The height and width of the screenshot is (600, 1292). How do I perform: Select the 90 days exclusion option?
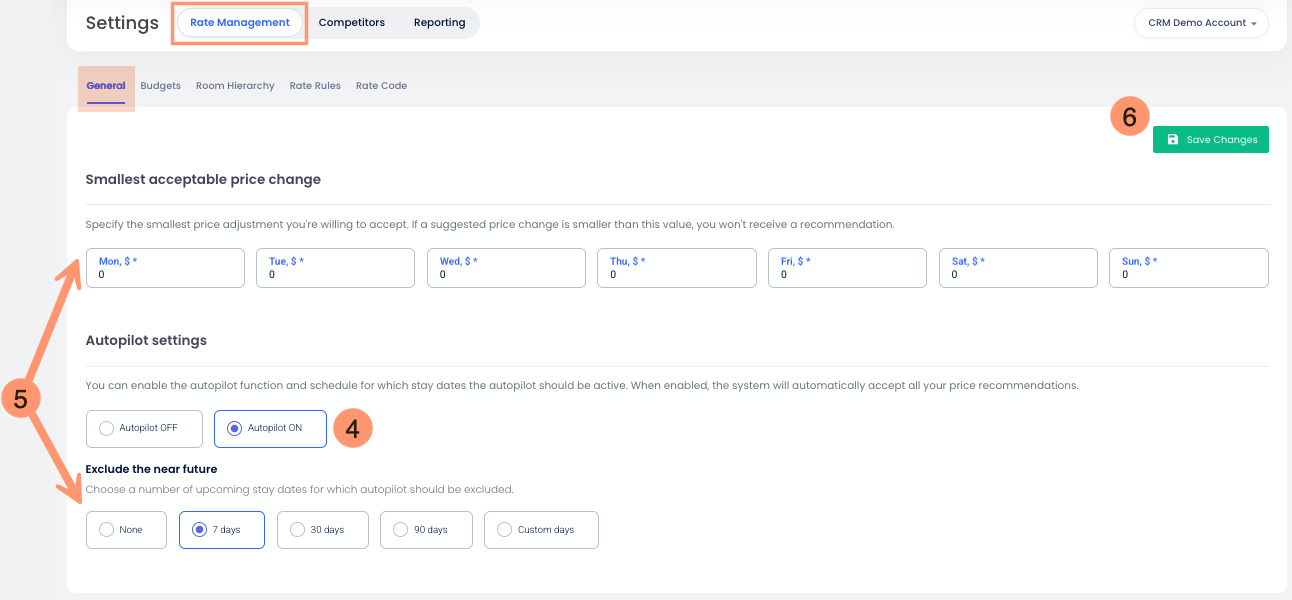coord(425,529)
